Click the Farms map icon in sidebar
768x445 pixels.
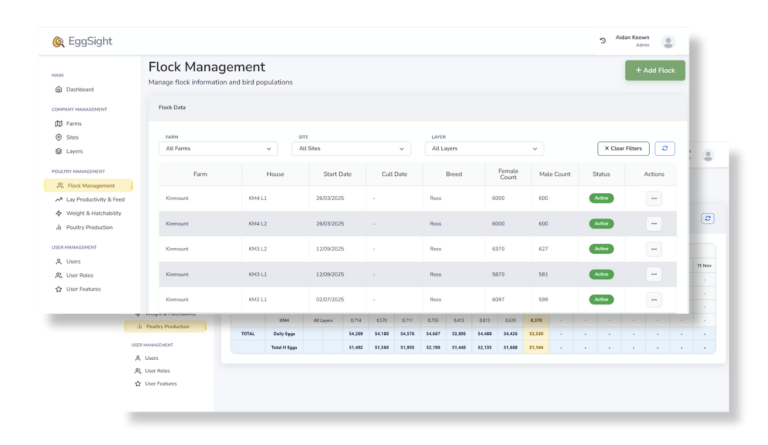59,124
